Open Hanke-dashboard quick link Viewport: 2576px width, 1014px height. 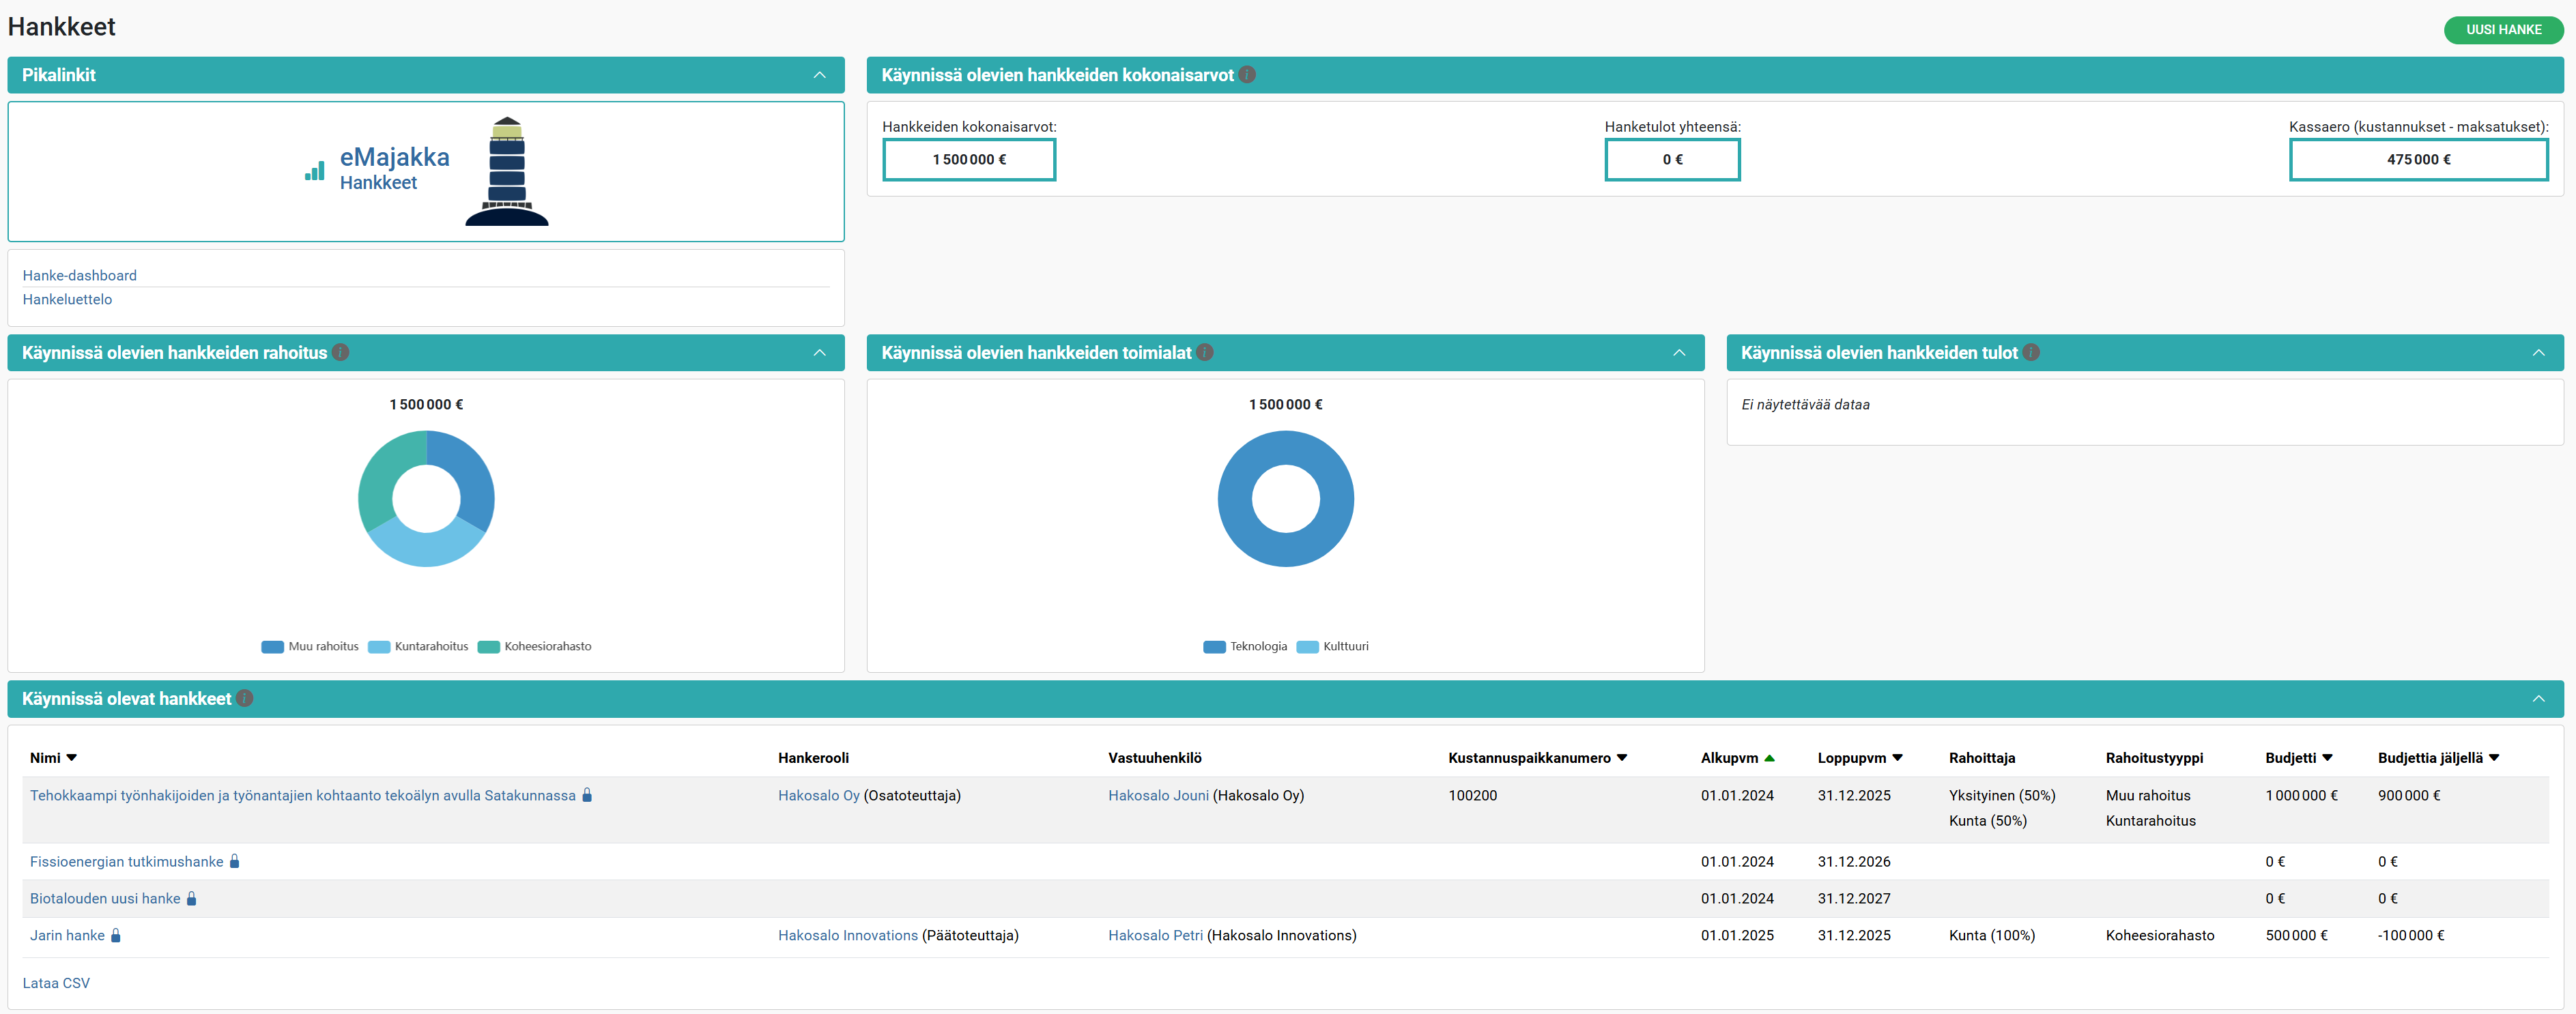(x=80, y=276)
